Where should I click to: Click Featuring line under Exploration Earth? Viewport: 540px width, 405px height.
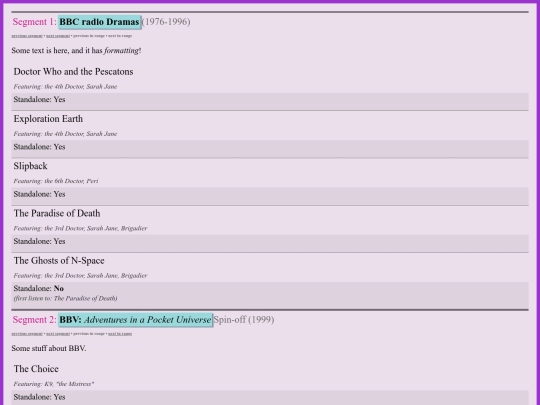(65, 134)
